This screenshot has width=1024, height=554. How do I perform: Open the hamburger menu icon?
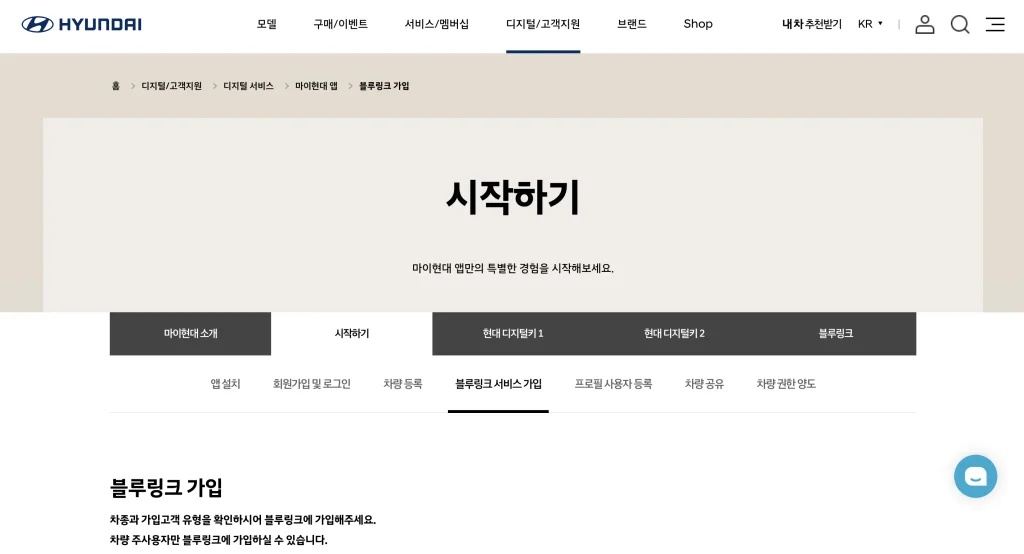pyautogui.click(x=995, y=24)
